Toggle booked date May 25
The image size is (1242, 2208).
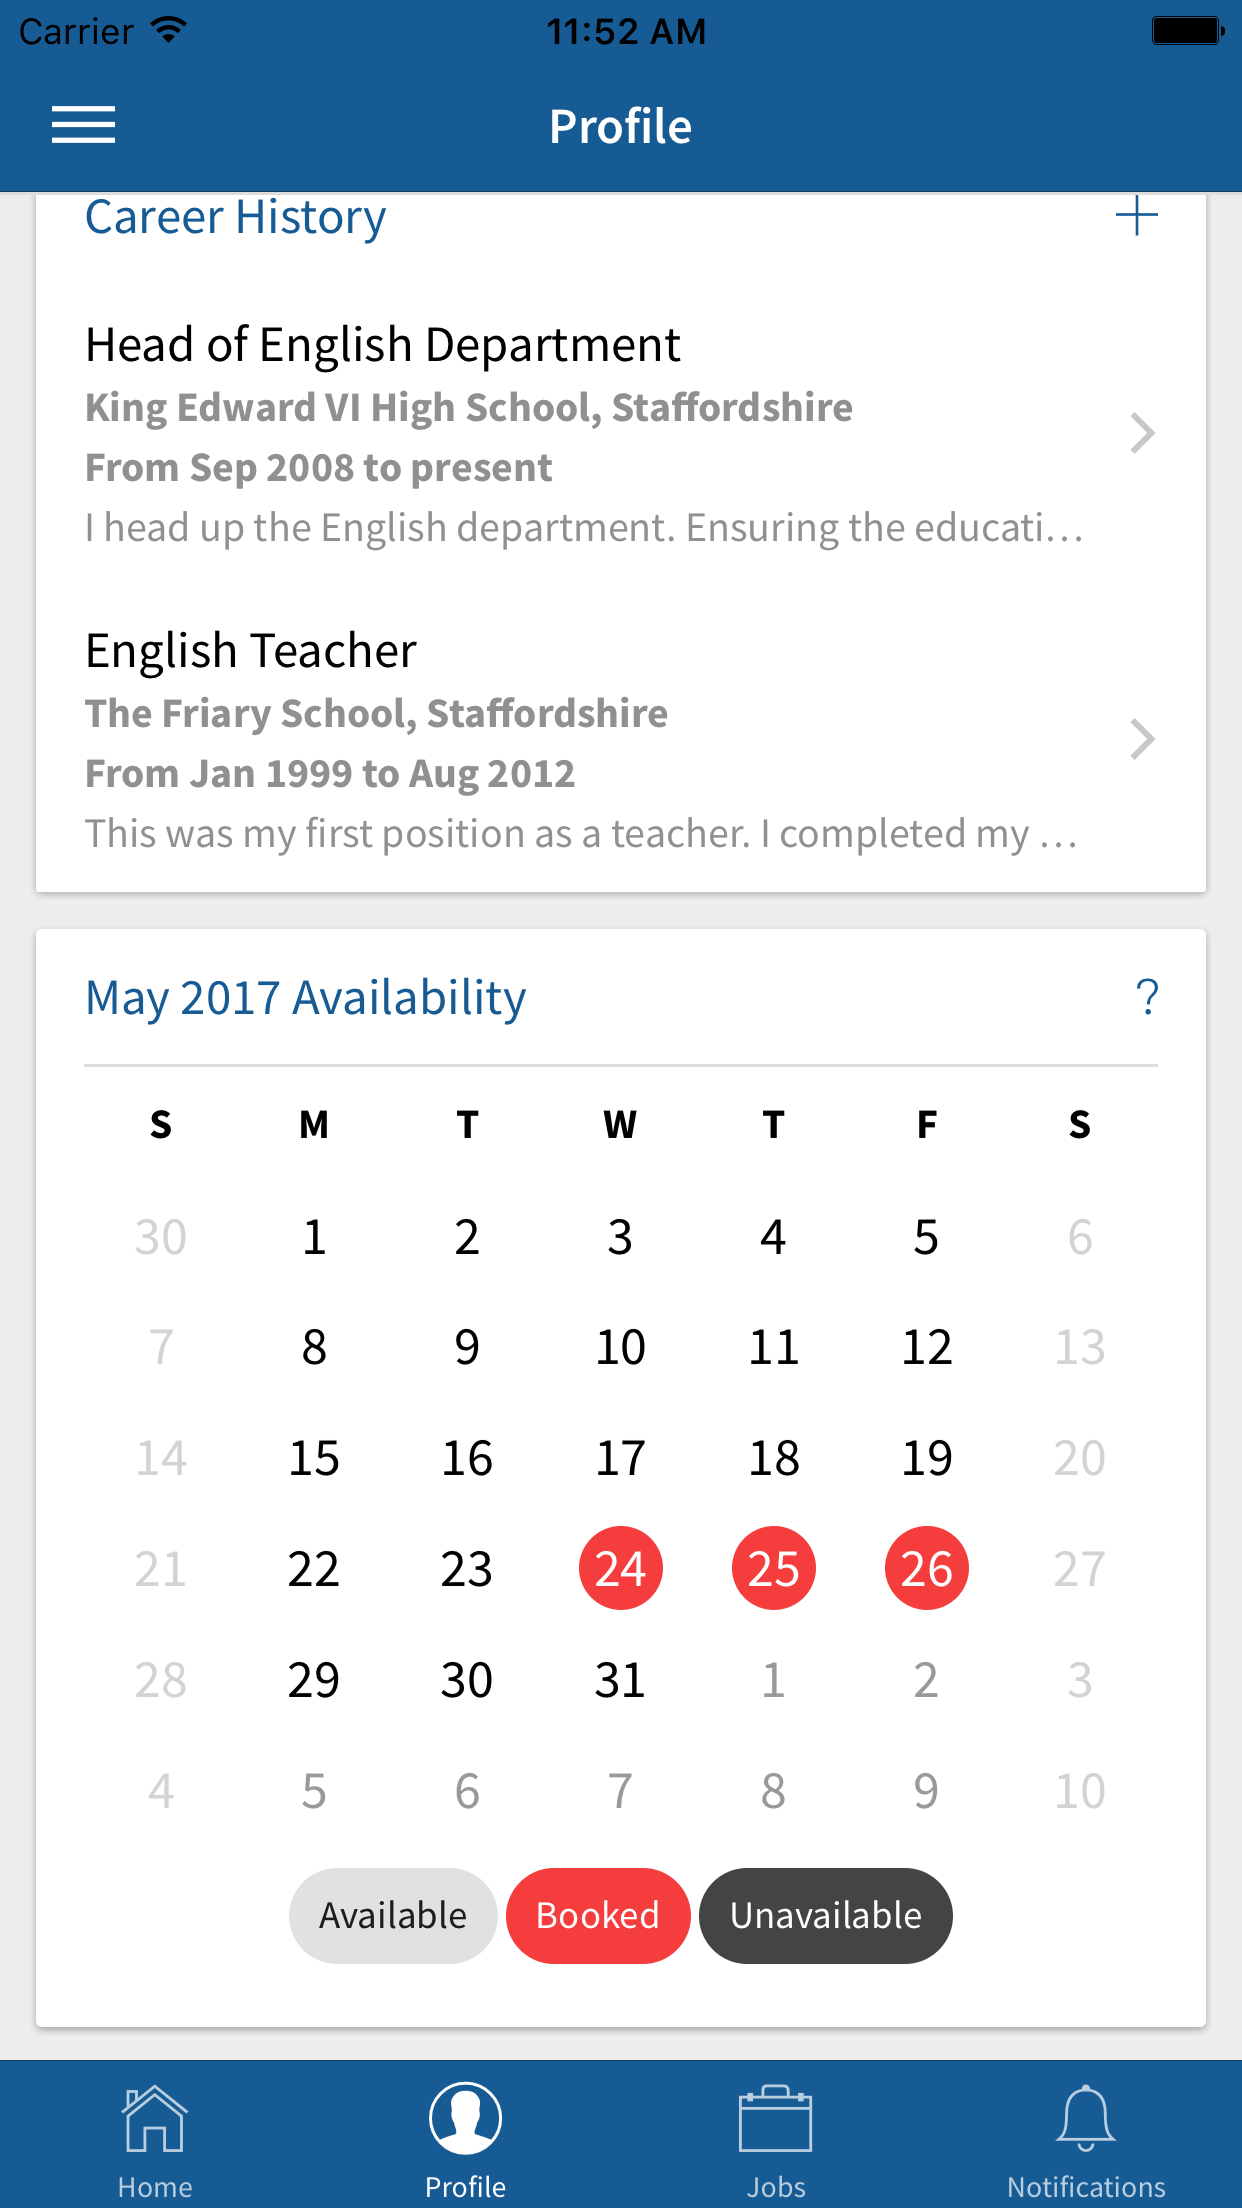point(774,1568)
